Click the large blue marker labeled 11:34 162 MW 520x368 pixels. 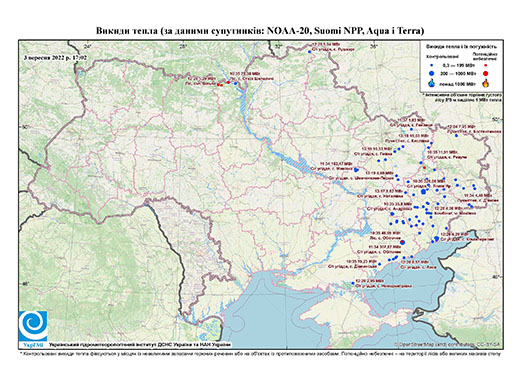pos(356,170)
